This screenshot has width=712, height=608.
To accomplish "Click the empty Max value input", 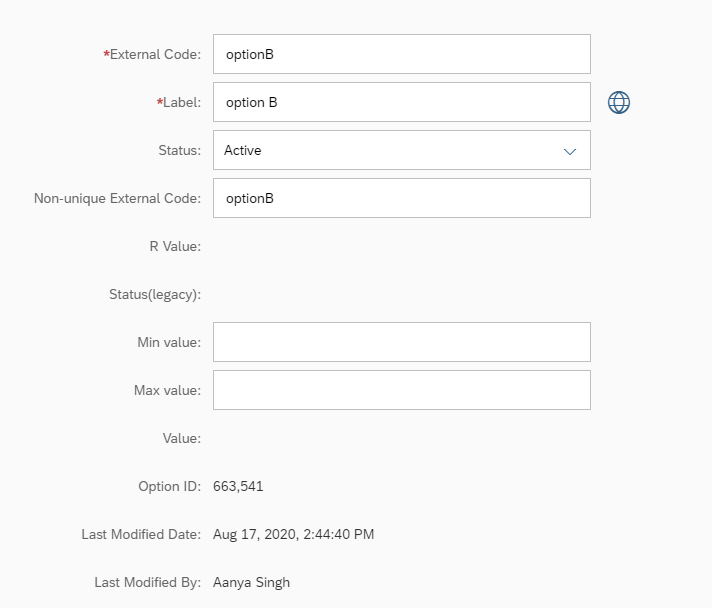I will tap(402, 390).
